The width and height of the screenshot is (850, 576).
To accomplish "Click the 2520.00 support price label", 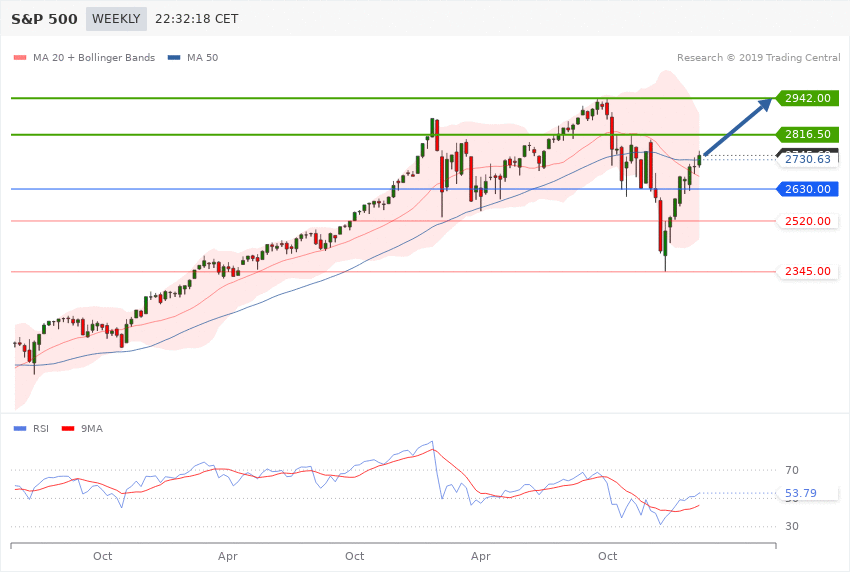I will (x=808, y=221).
